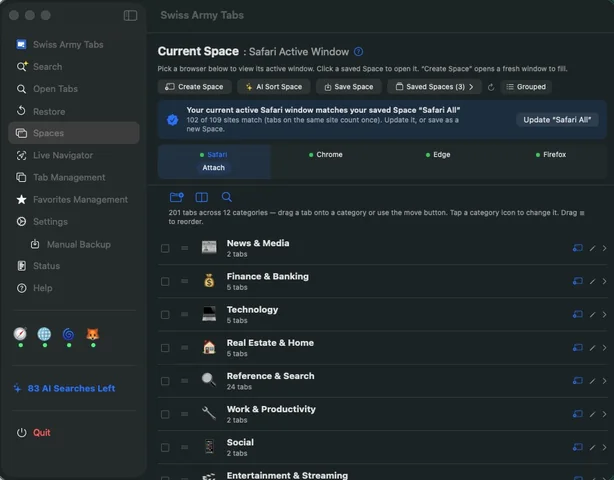
Task: Open Help in the sidebar
Action: click(74, 288)
